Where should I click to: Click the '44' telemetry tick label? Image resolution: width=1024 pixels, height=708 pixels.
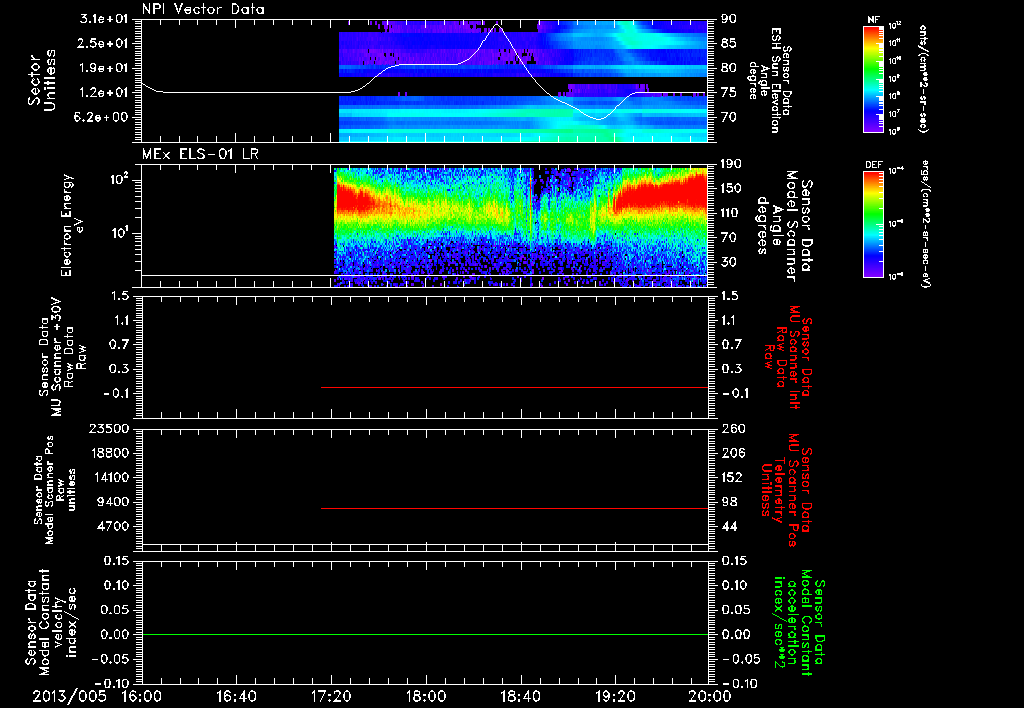pyautogui.click(x=729, y=526)
